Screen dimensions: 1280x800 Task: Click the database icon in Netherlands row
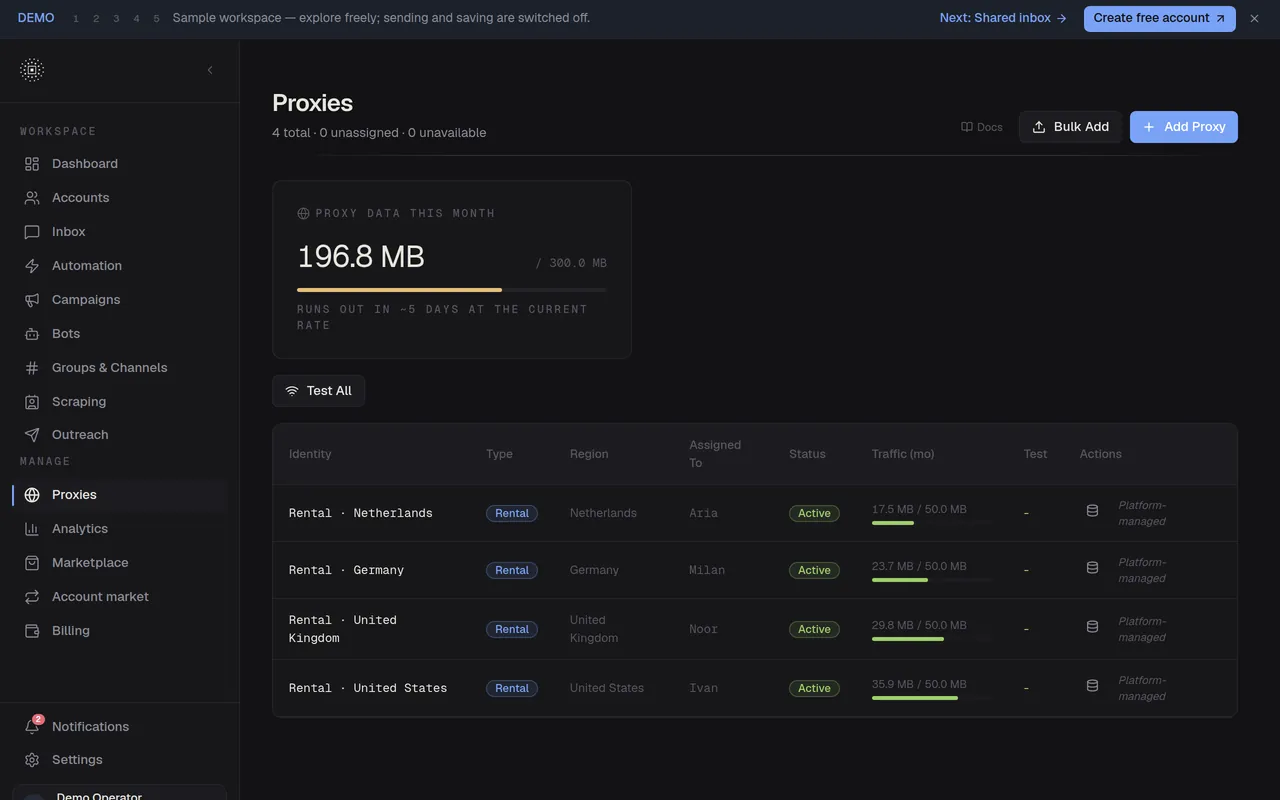coord(1092,511)
